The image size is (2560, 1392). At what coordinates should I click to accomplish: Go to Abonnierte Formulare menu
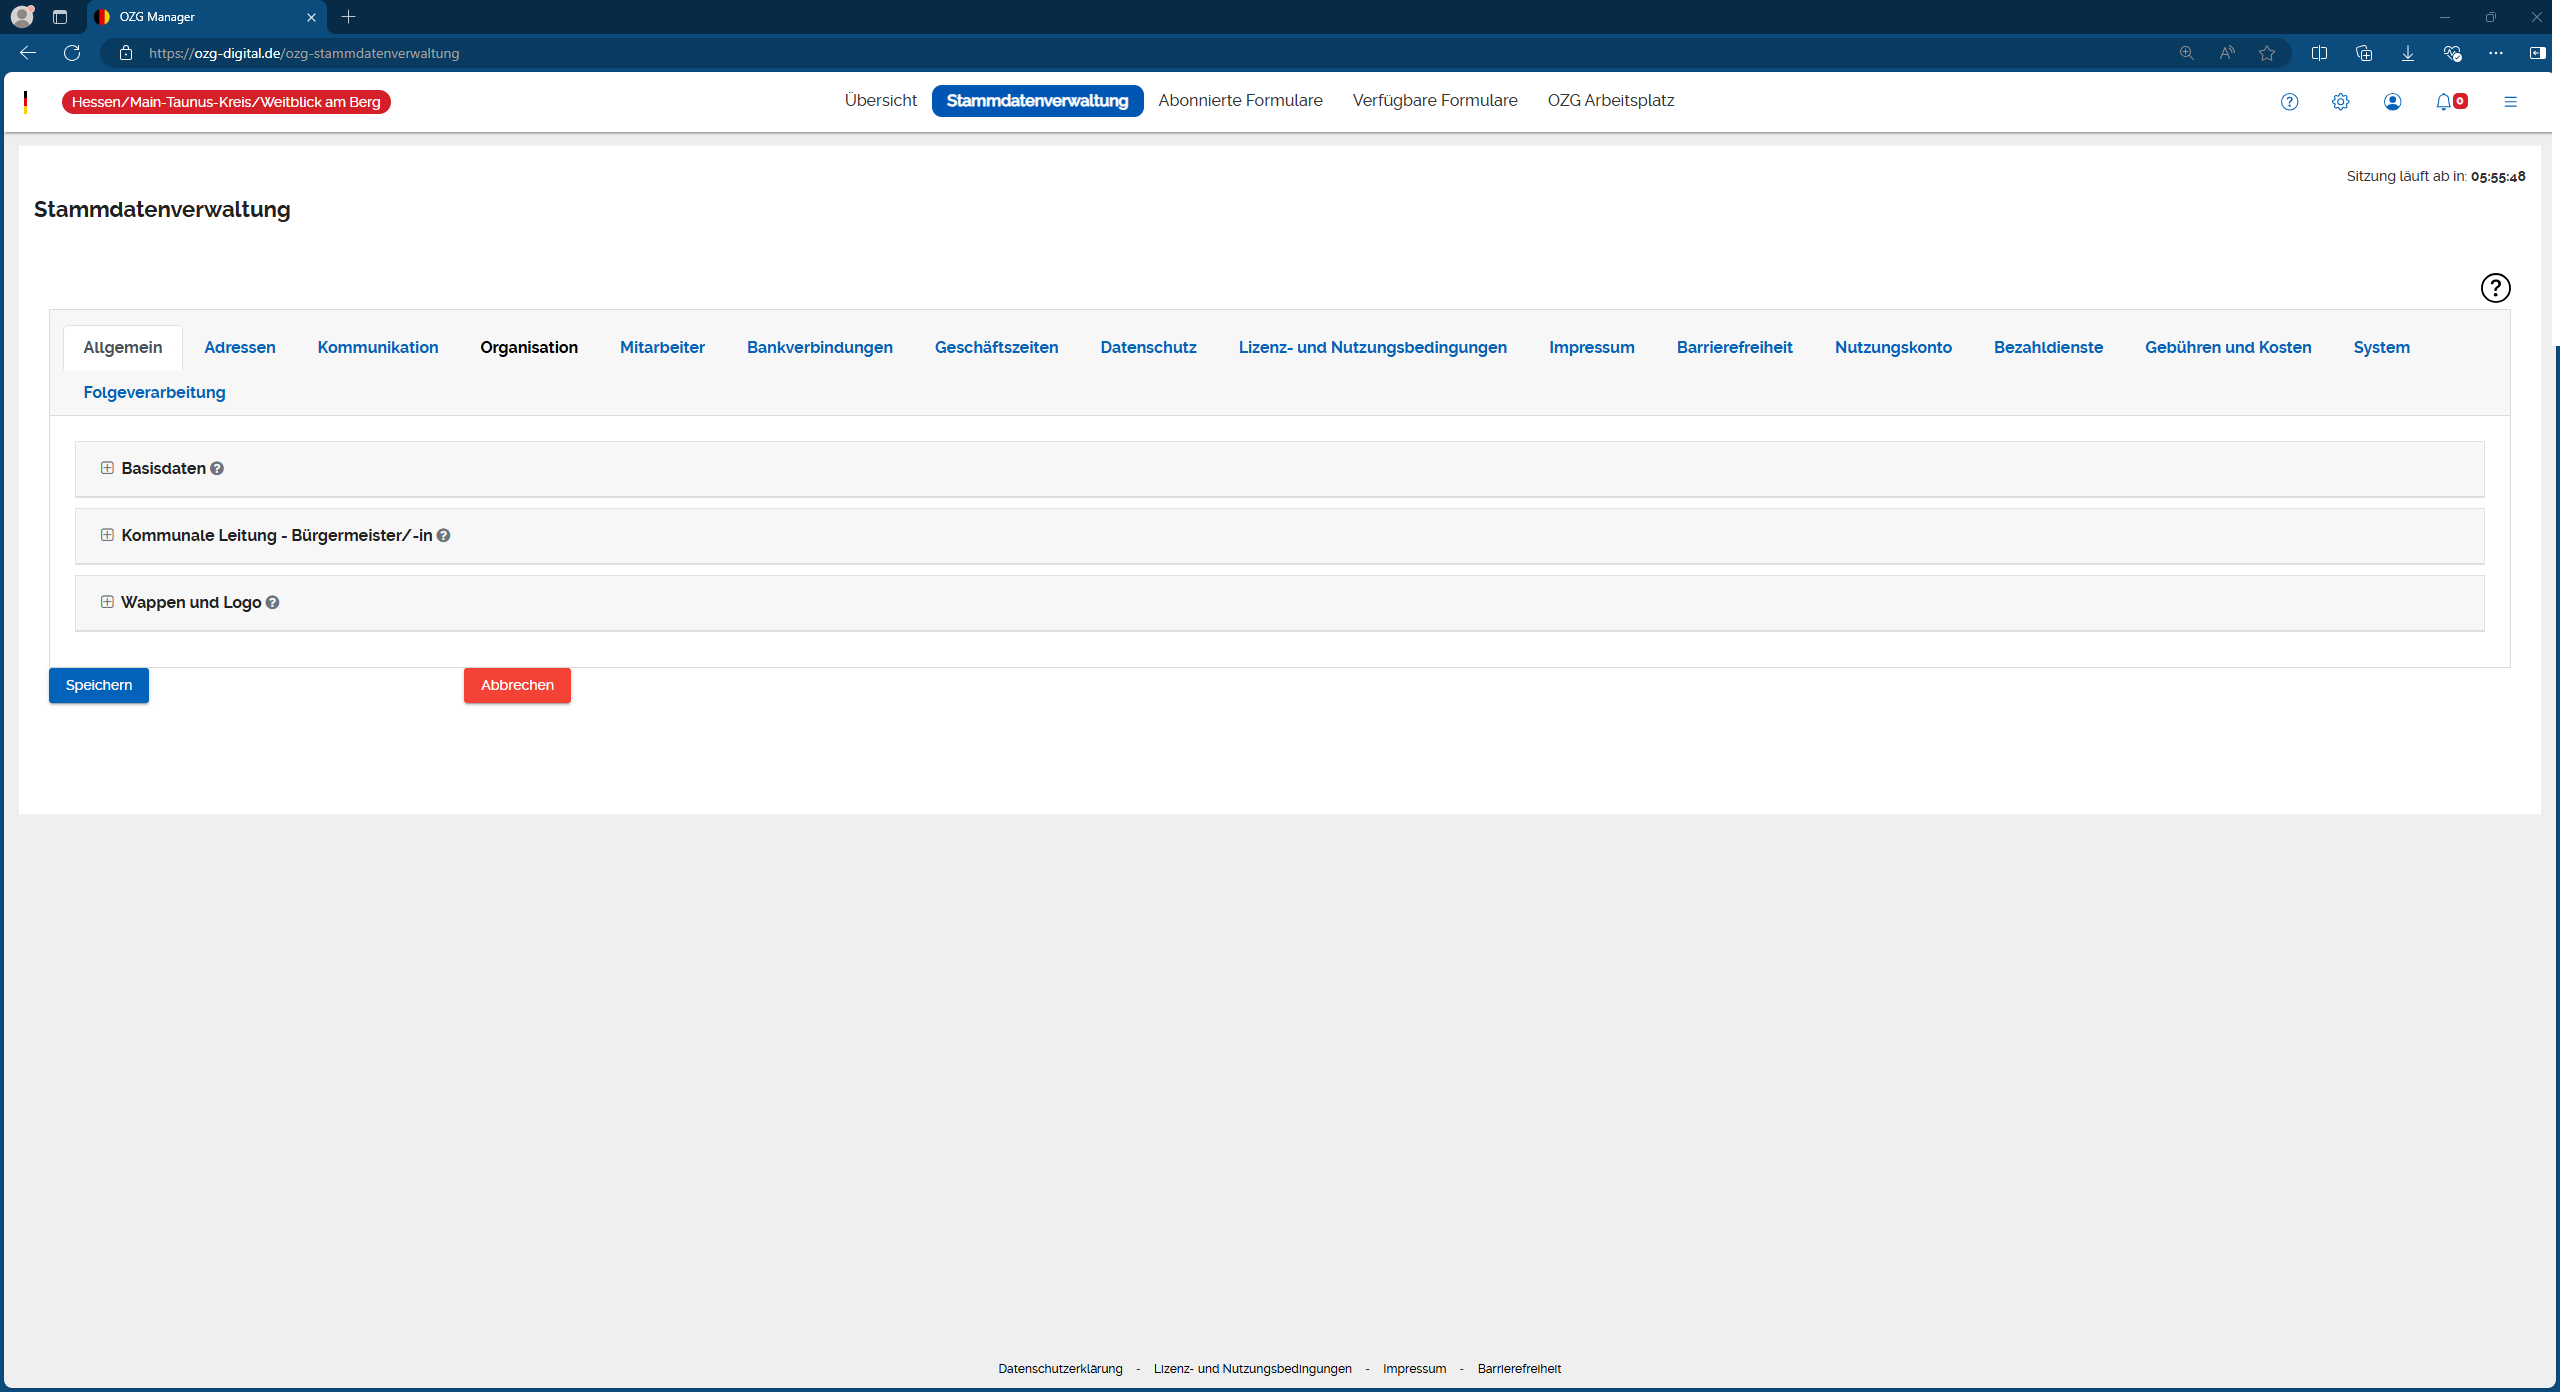pos(1240,100)
